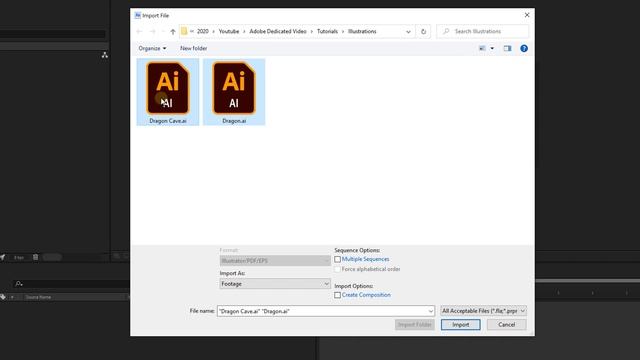Image resolution: width=640 pixels, height=360 pixels.
Task: Expand the File name history arrow
Action: pyautogui.click(x=431, y=311)
